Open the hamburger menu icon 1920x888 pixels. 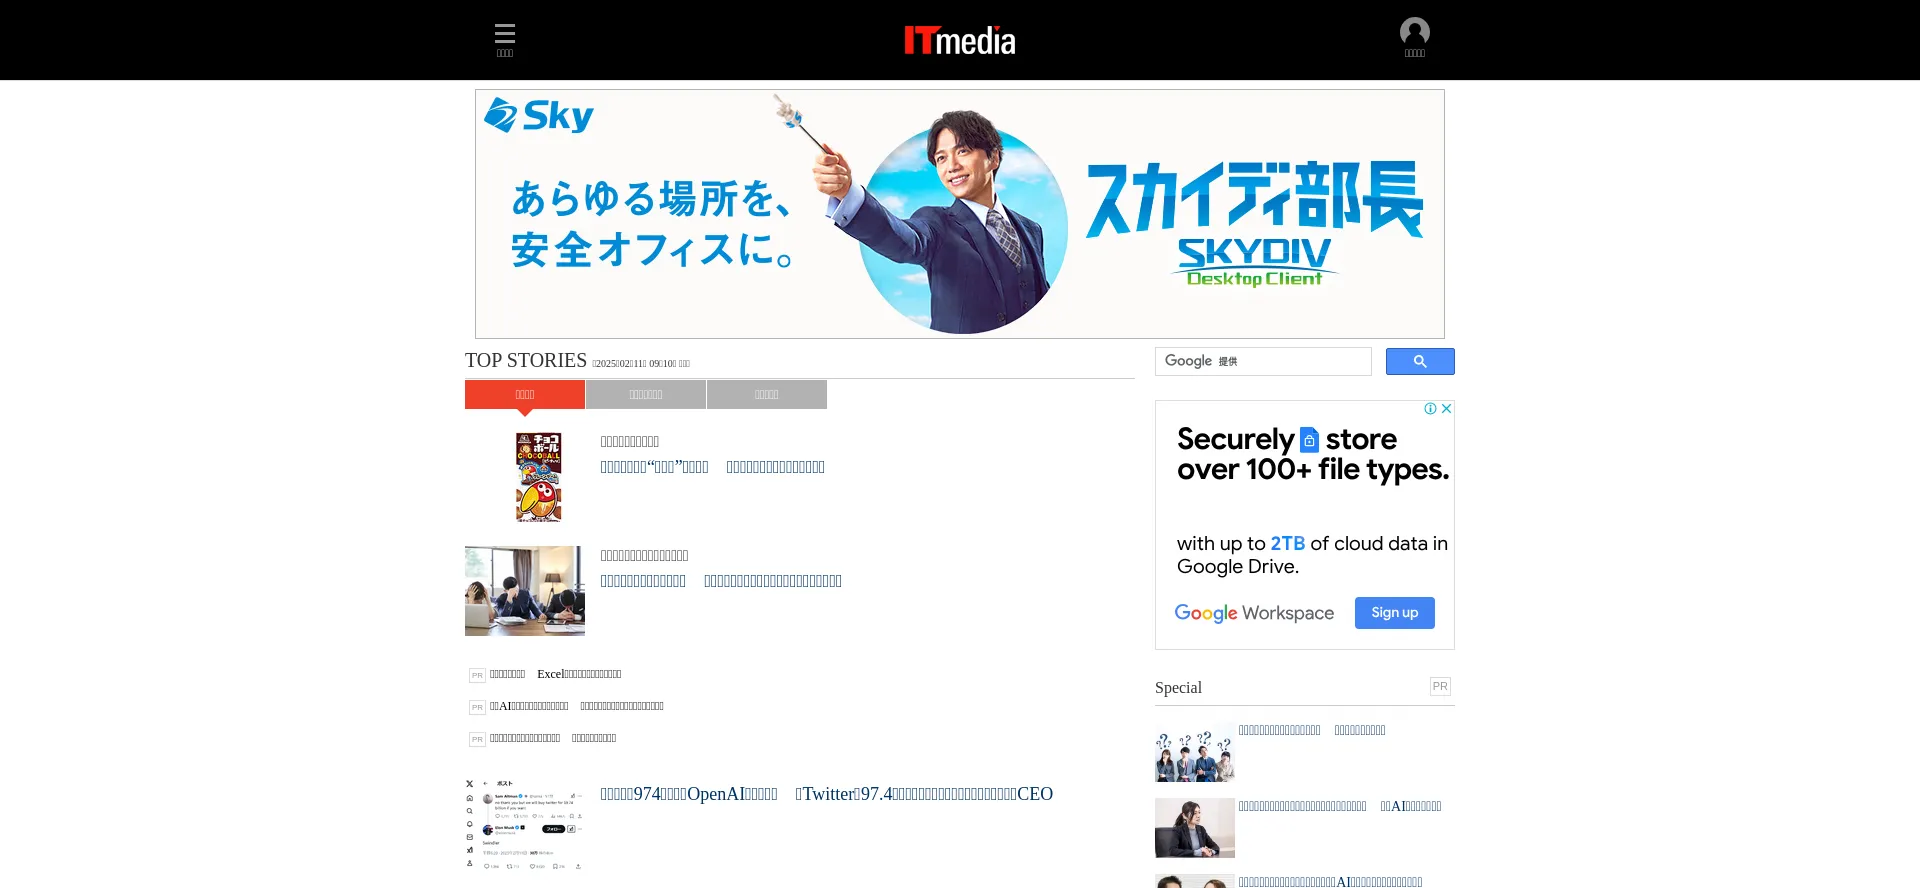point(505,39)
